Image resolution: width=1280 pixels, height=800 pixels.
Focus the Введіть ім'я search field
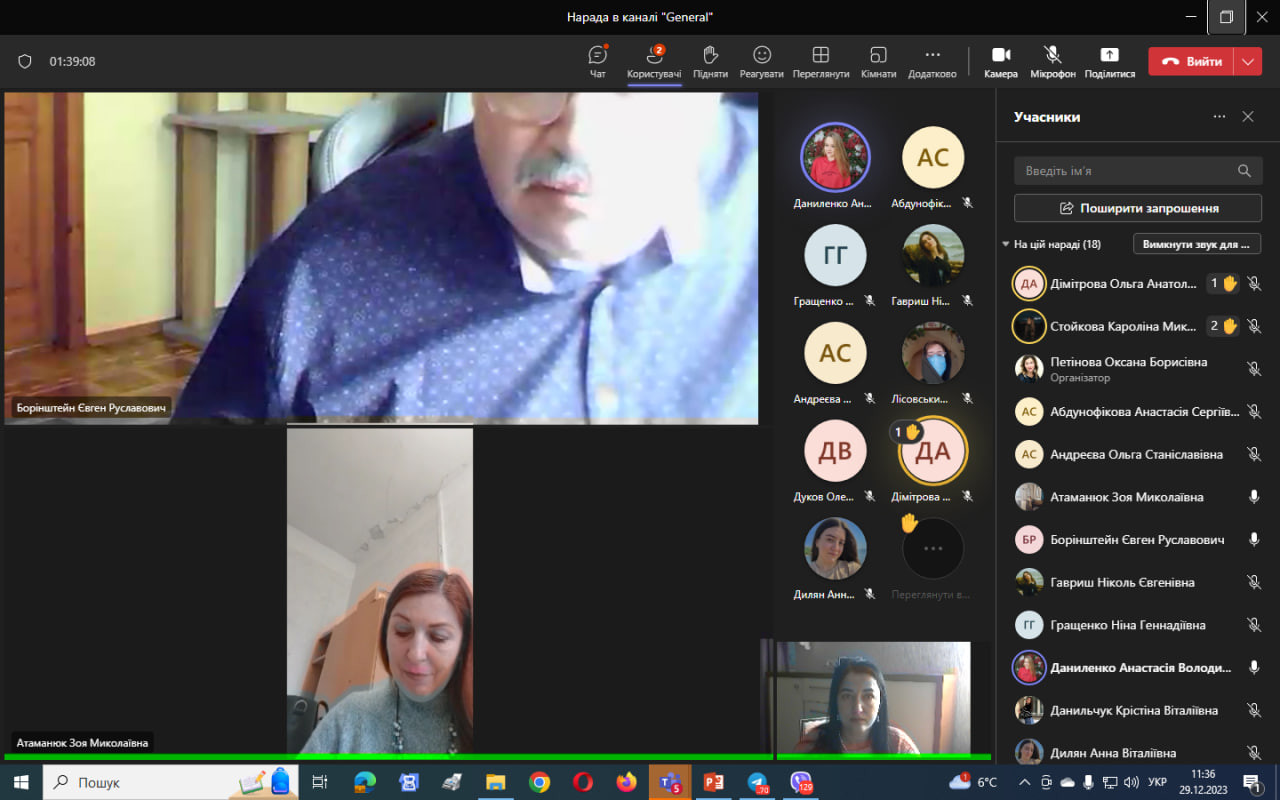1138,171
